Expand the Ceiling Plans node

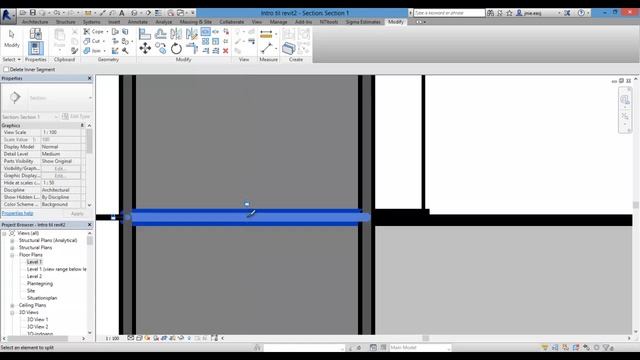click(12, 305)
